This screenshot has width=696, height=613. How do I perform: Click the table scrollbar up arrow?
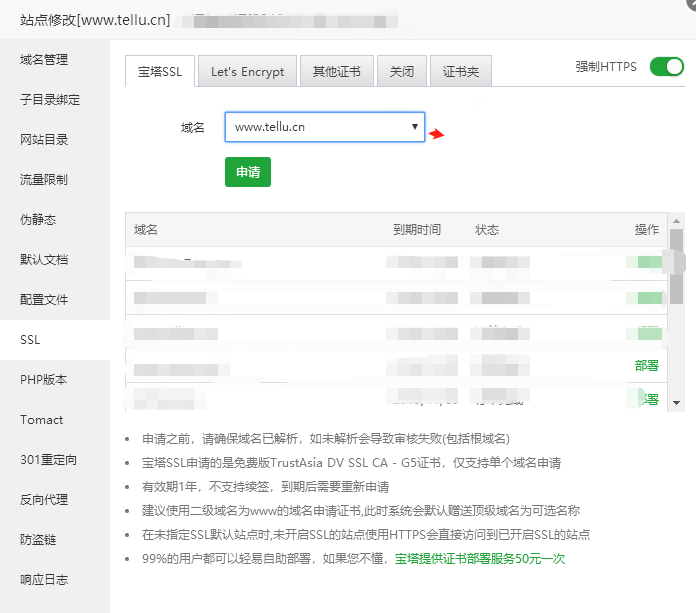pyautogui.click(x=676, y=221)
